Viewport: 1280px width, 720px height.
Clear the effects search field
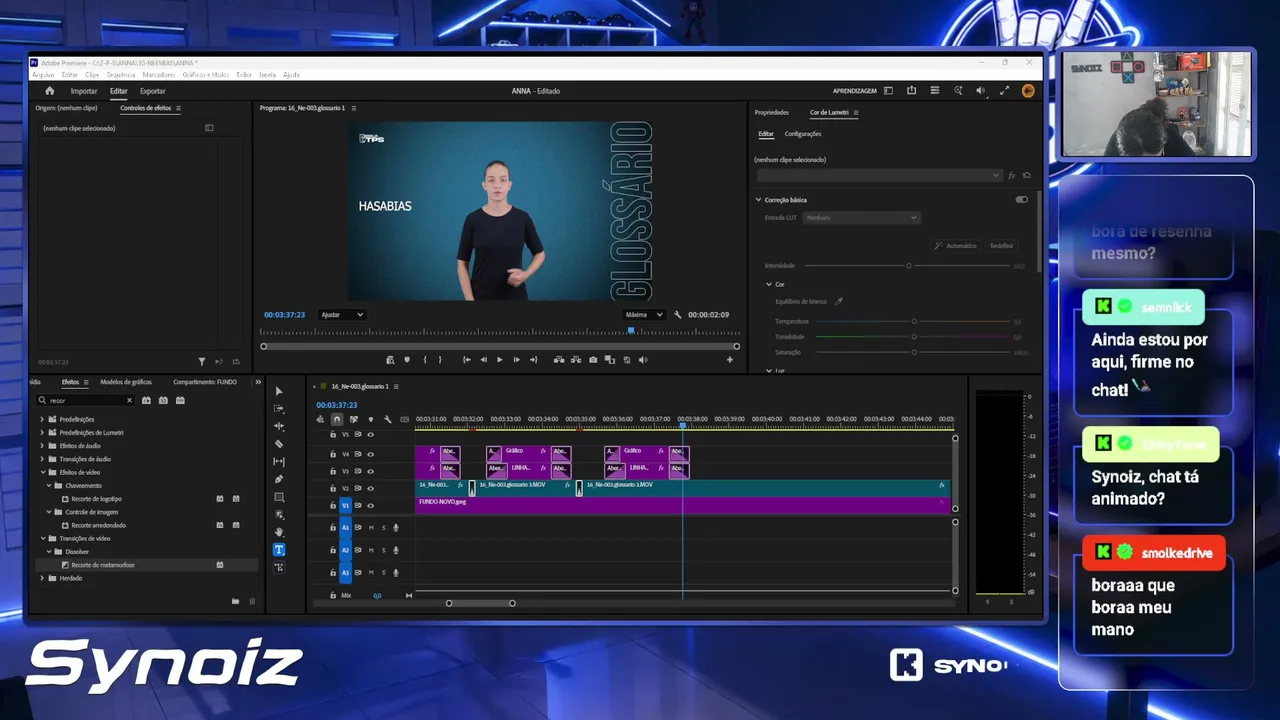click(129, 400)
